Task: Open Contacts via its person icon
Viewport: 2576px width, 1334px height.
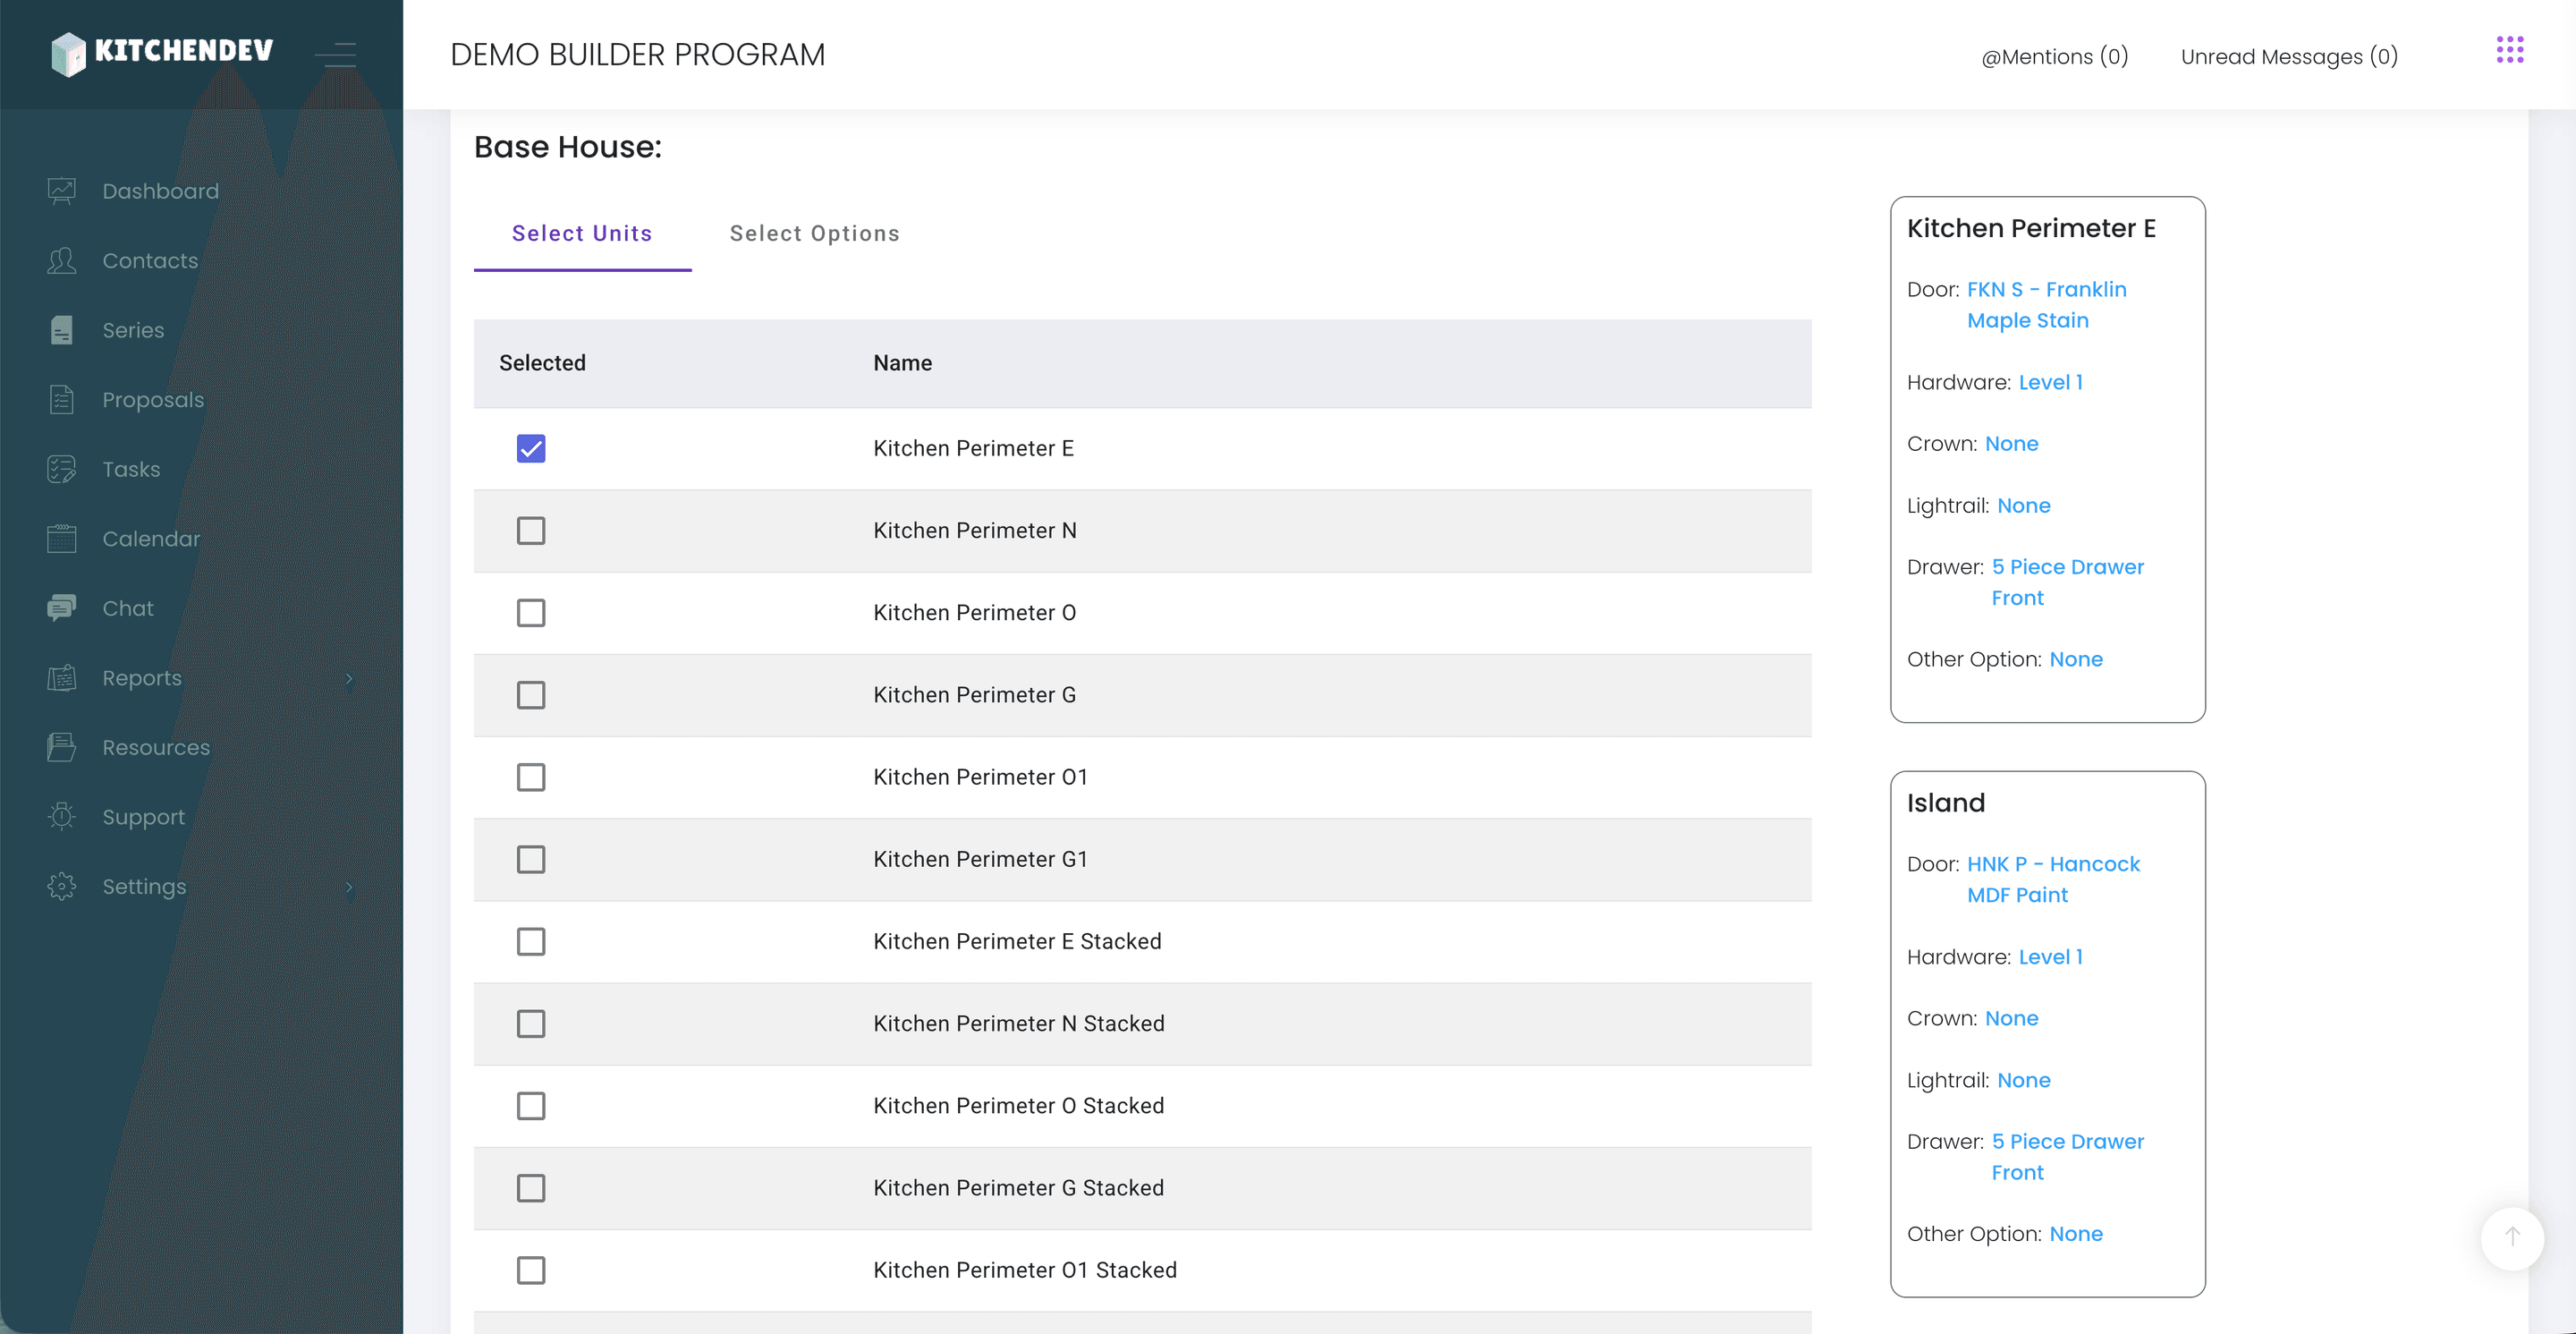Action: [62, 260]
